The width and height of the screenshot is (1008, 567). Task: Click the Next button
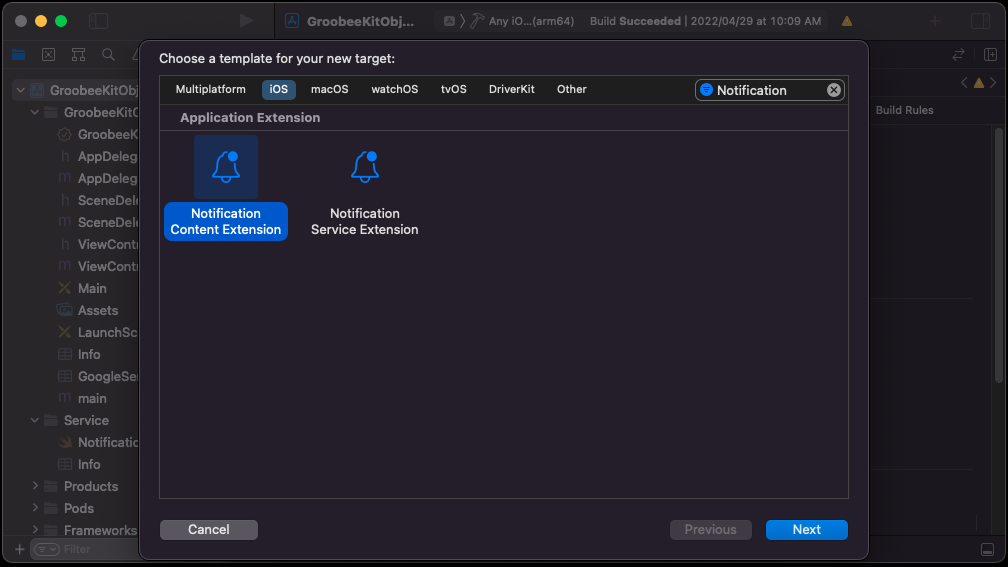click(806, 529)
